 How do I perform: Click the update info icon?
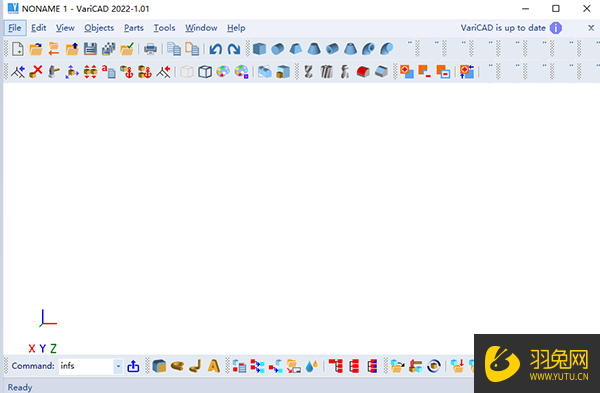[556, 28]
